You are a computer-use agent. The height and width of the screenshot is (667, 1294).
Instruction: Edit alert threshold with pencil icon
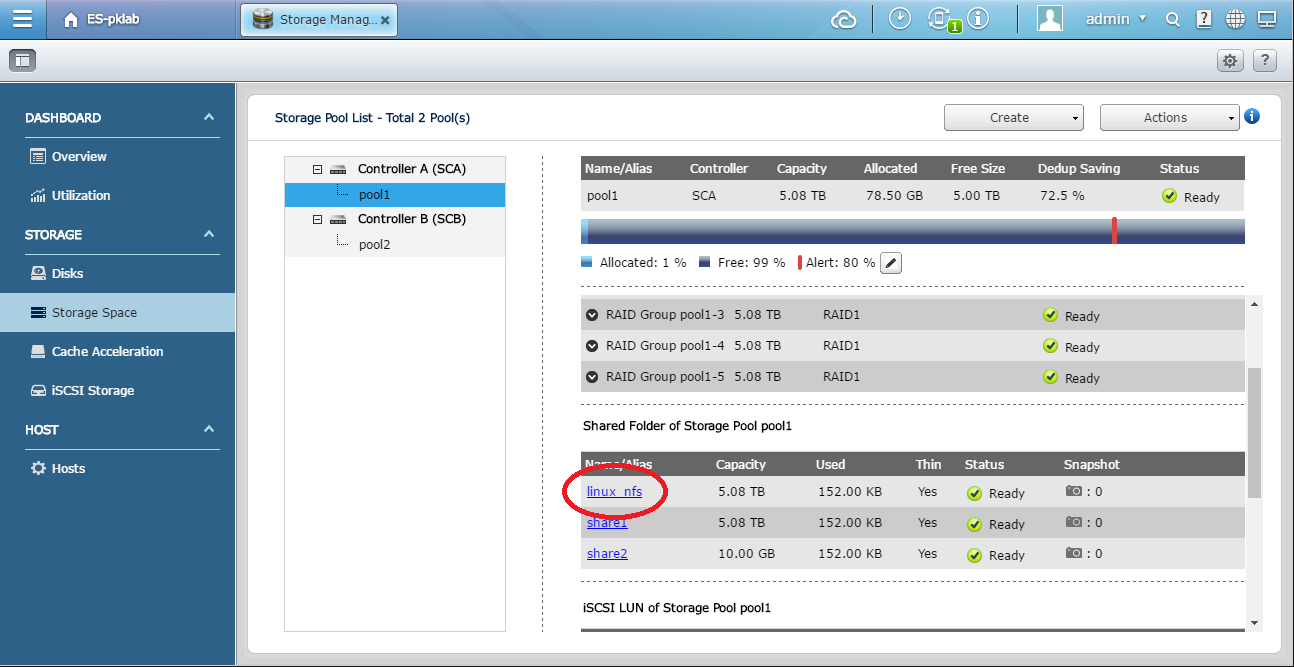(891, 263)
